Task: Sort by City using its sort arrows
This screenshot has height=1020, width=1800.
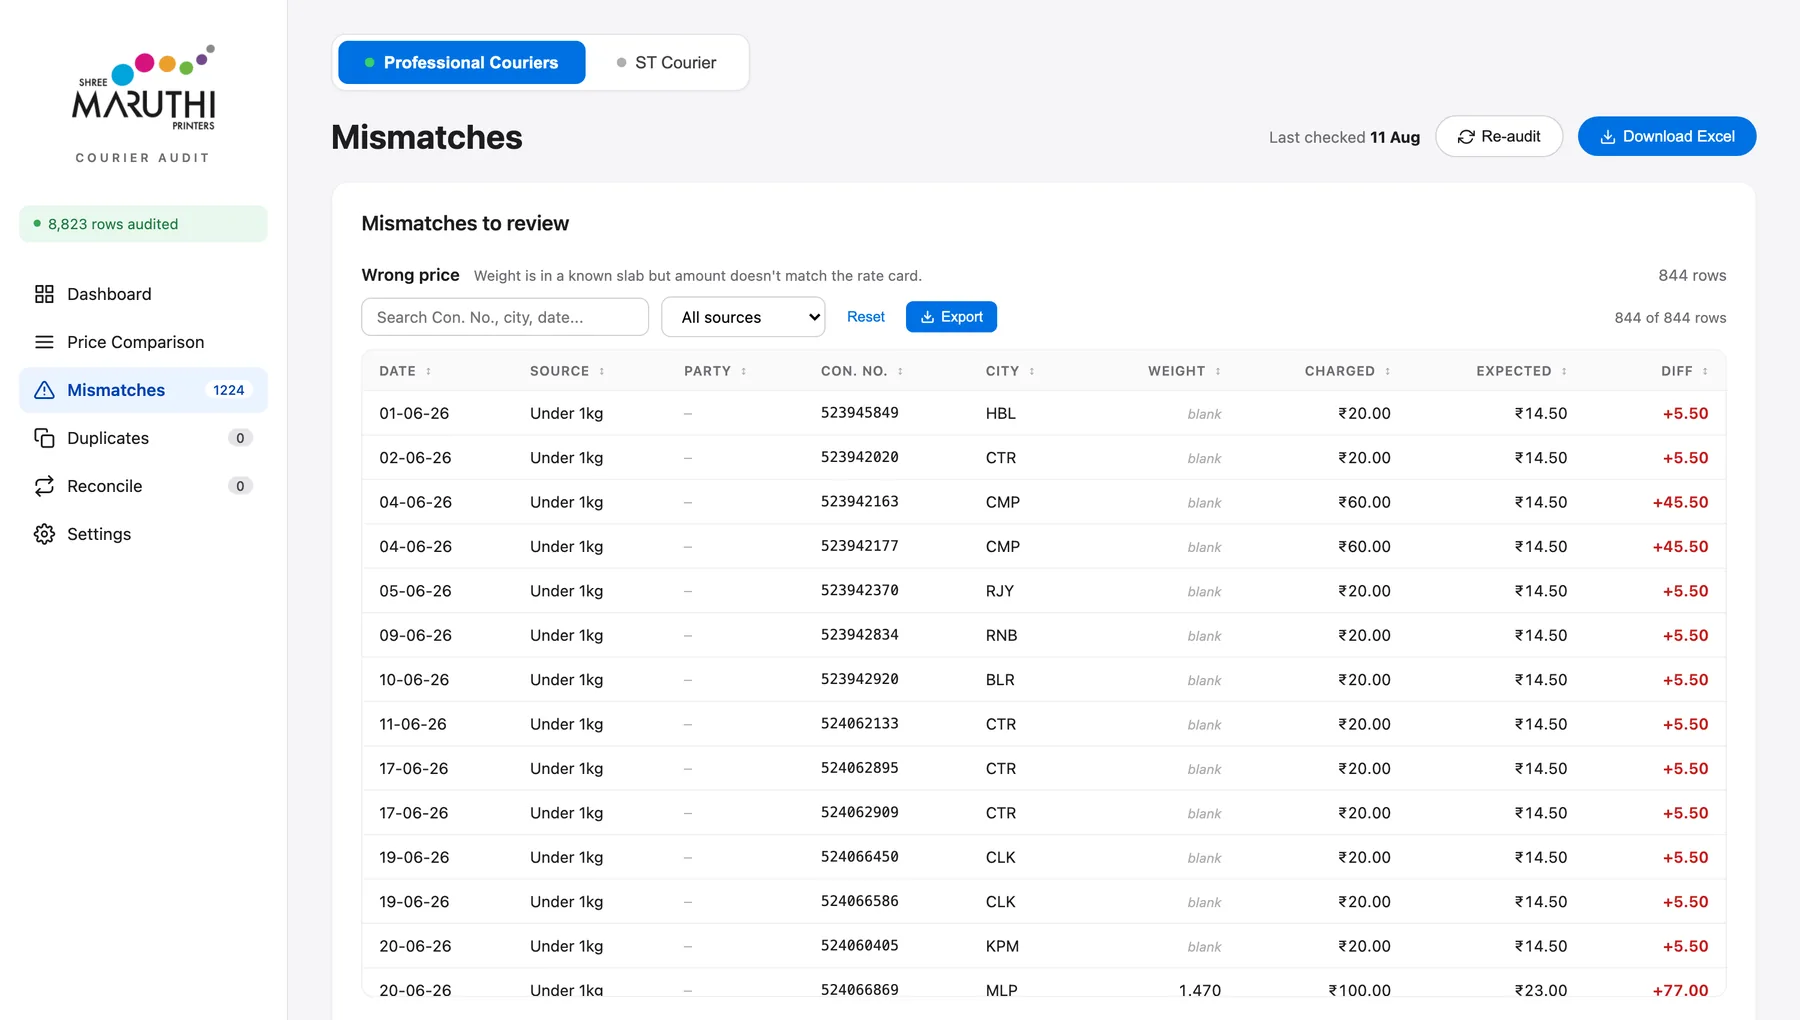Action: 1032,371
